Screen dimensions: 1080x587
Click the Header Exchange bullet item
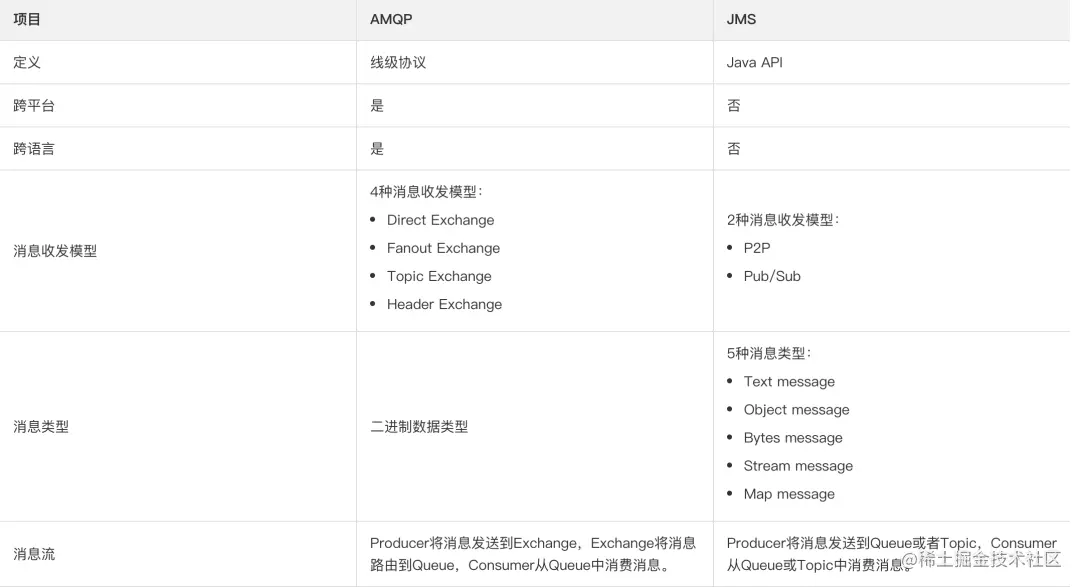444,304
